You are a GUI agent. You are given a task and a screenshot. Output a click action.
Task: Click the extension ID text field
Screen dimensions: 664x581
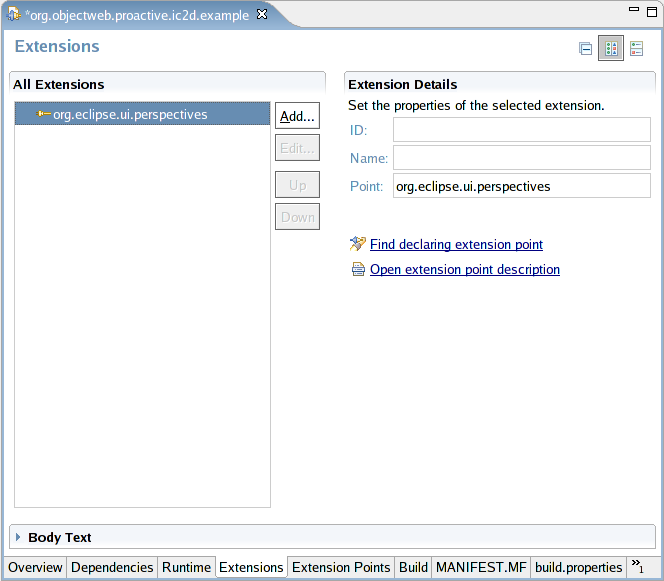(x=521, y=130)
